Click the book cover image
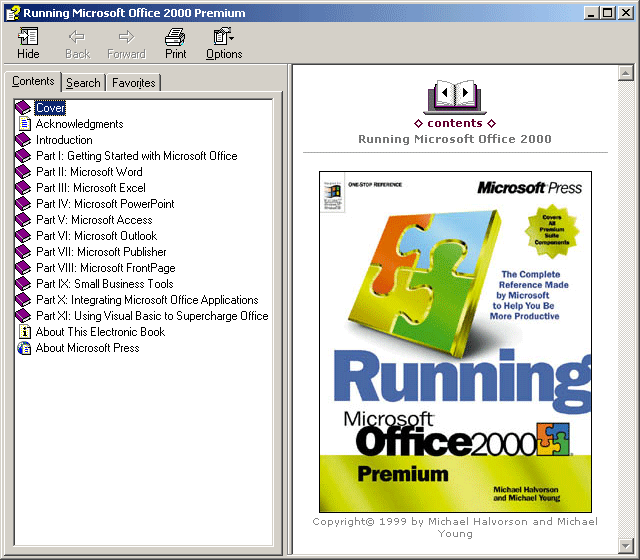The width and height of the screenshot is (640, 560). tap(455, 342)
